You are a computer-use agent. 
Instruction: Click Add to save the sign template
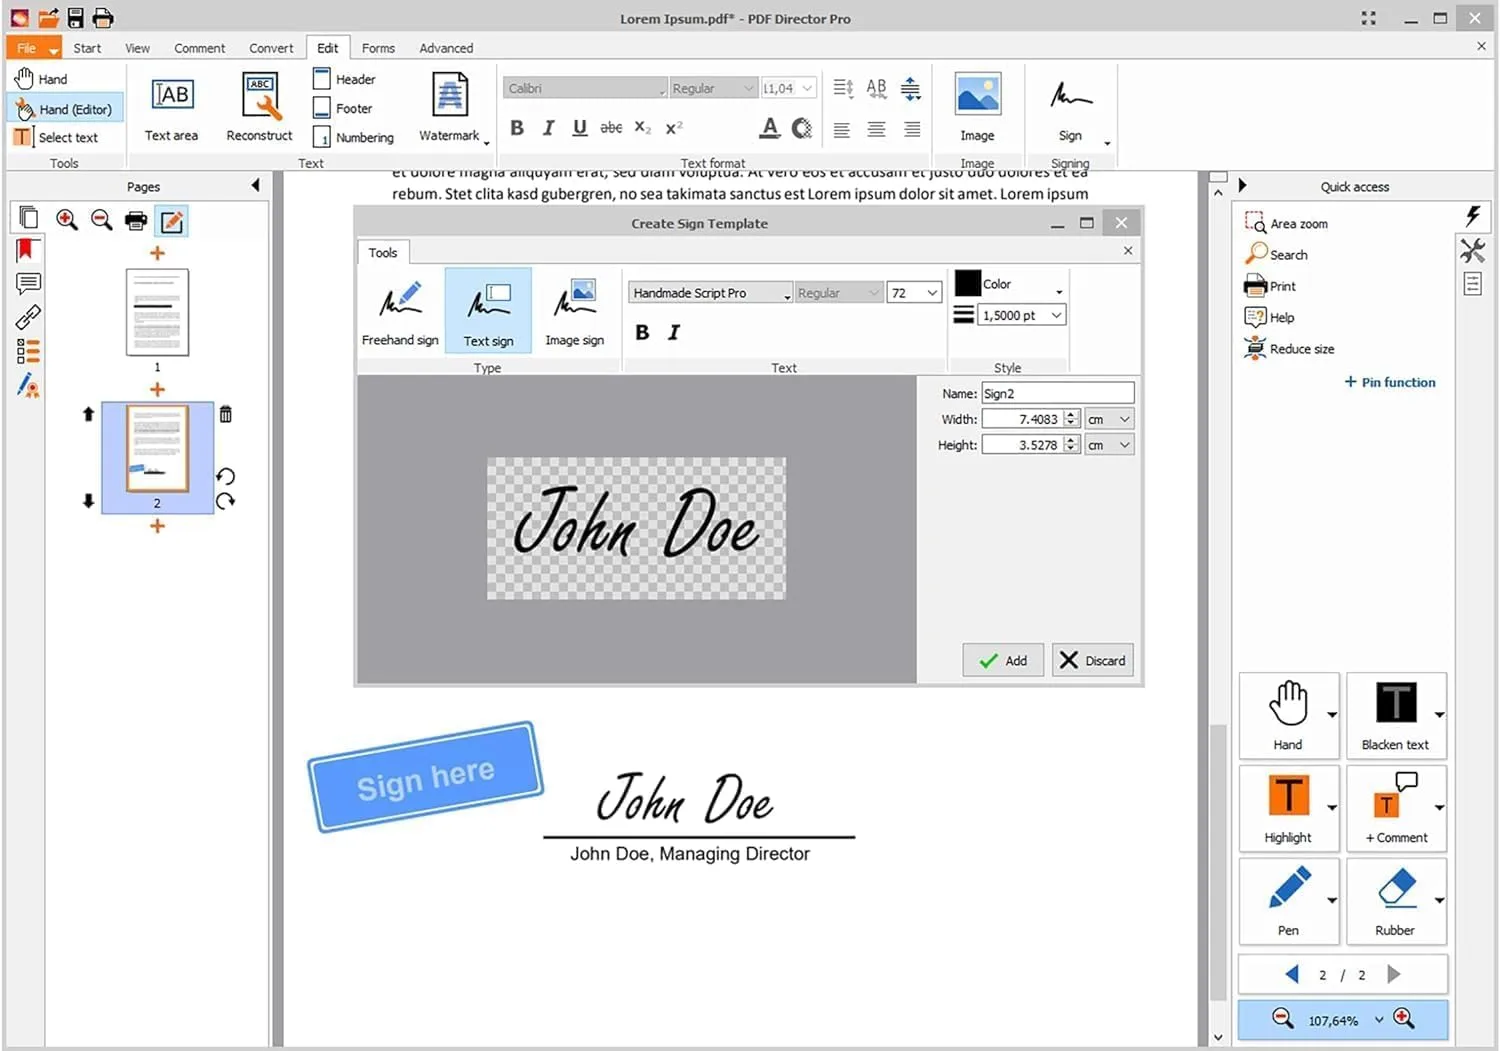pyautogui.click(x=1003, y=660)
